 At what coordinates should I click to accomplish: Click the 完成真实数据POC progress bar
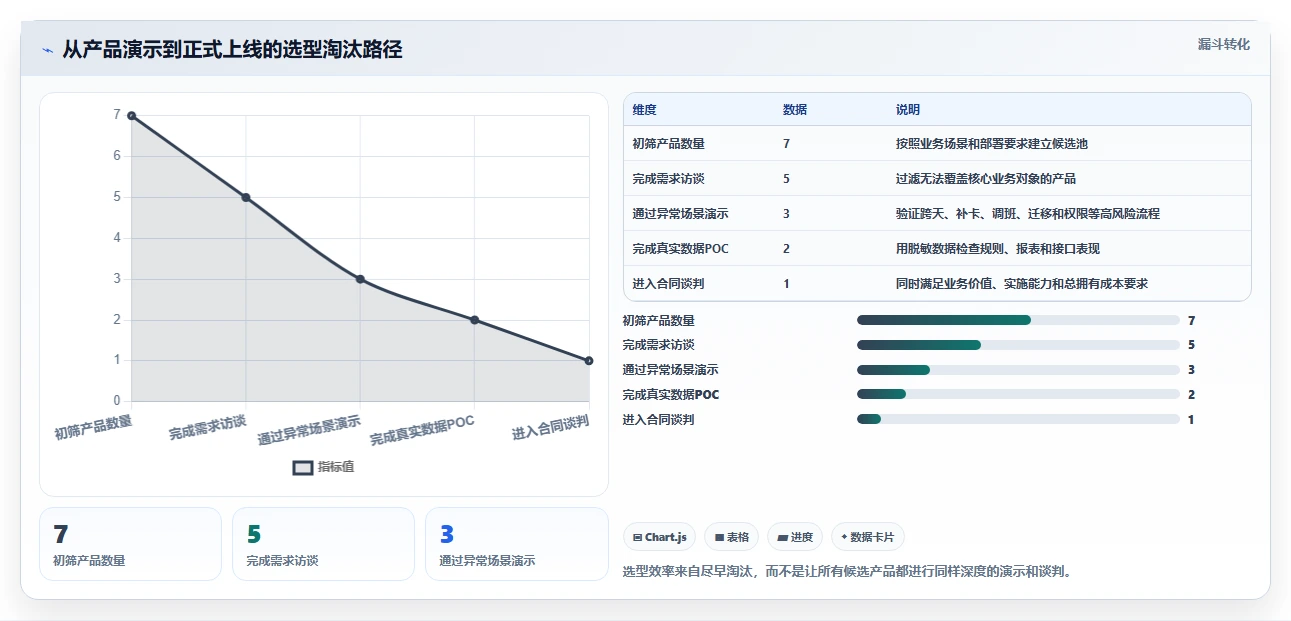click(x=1018, y=394)
